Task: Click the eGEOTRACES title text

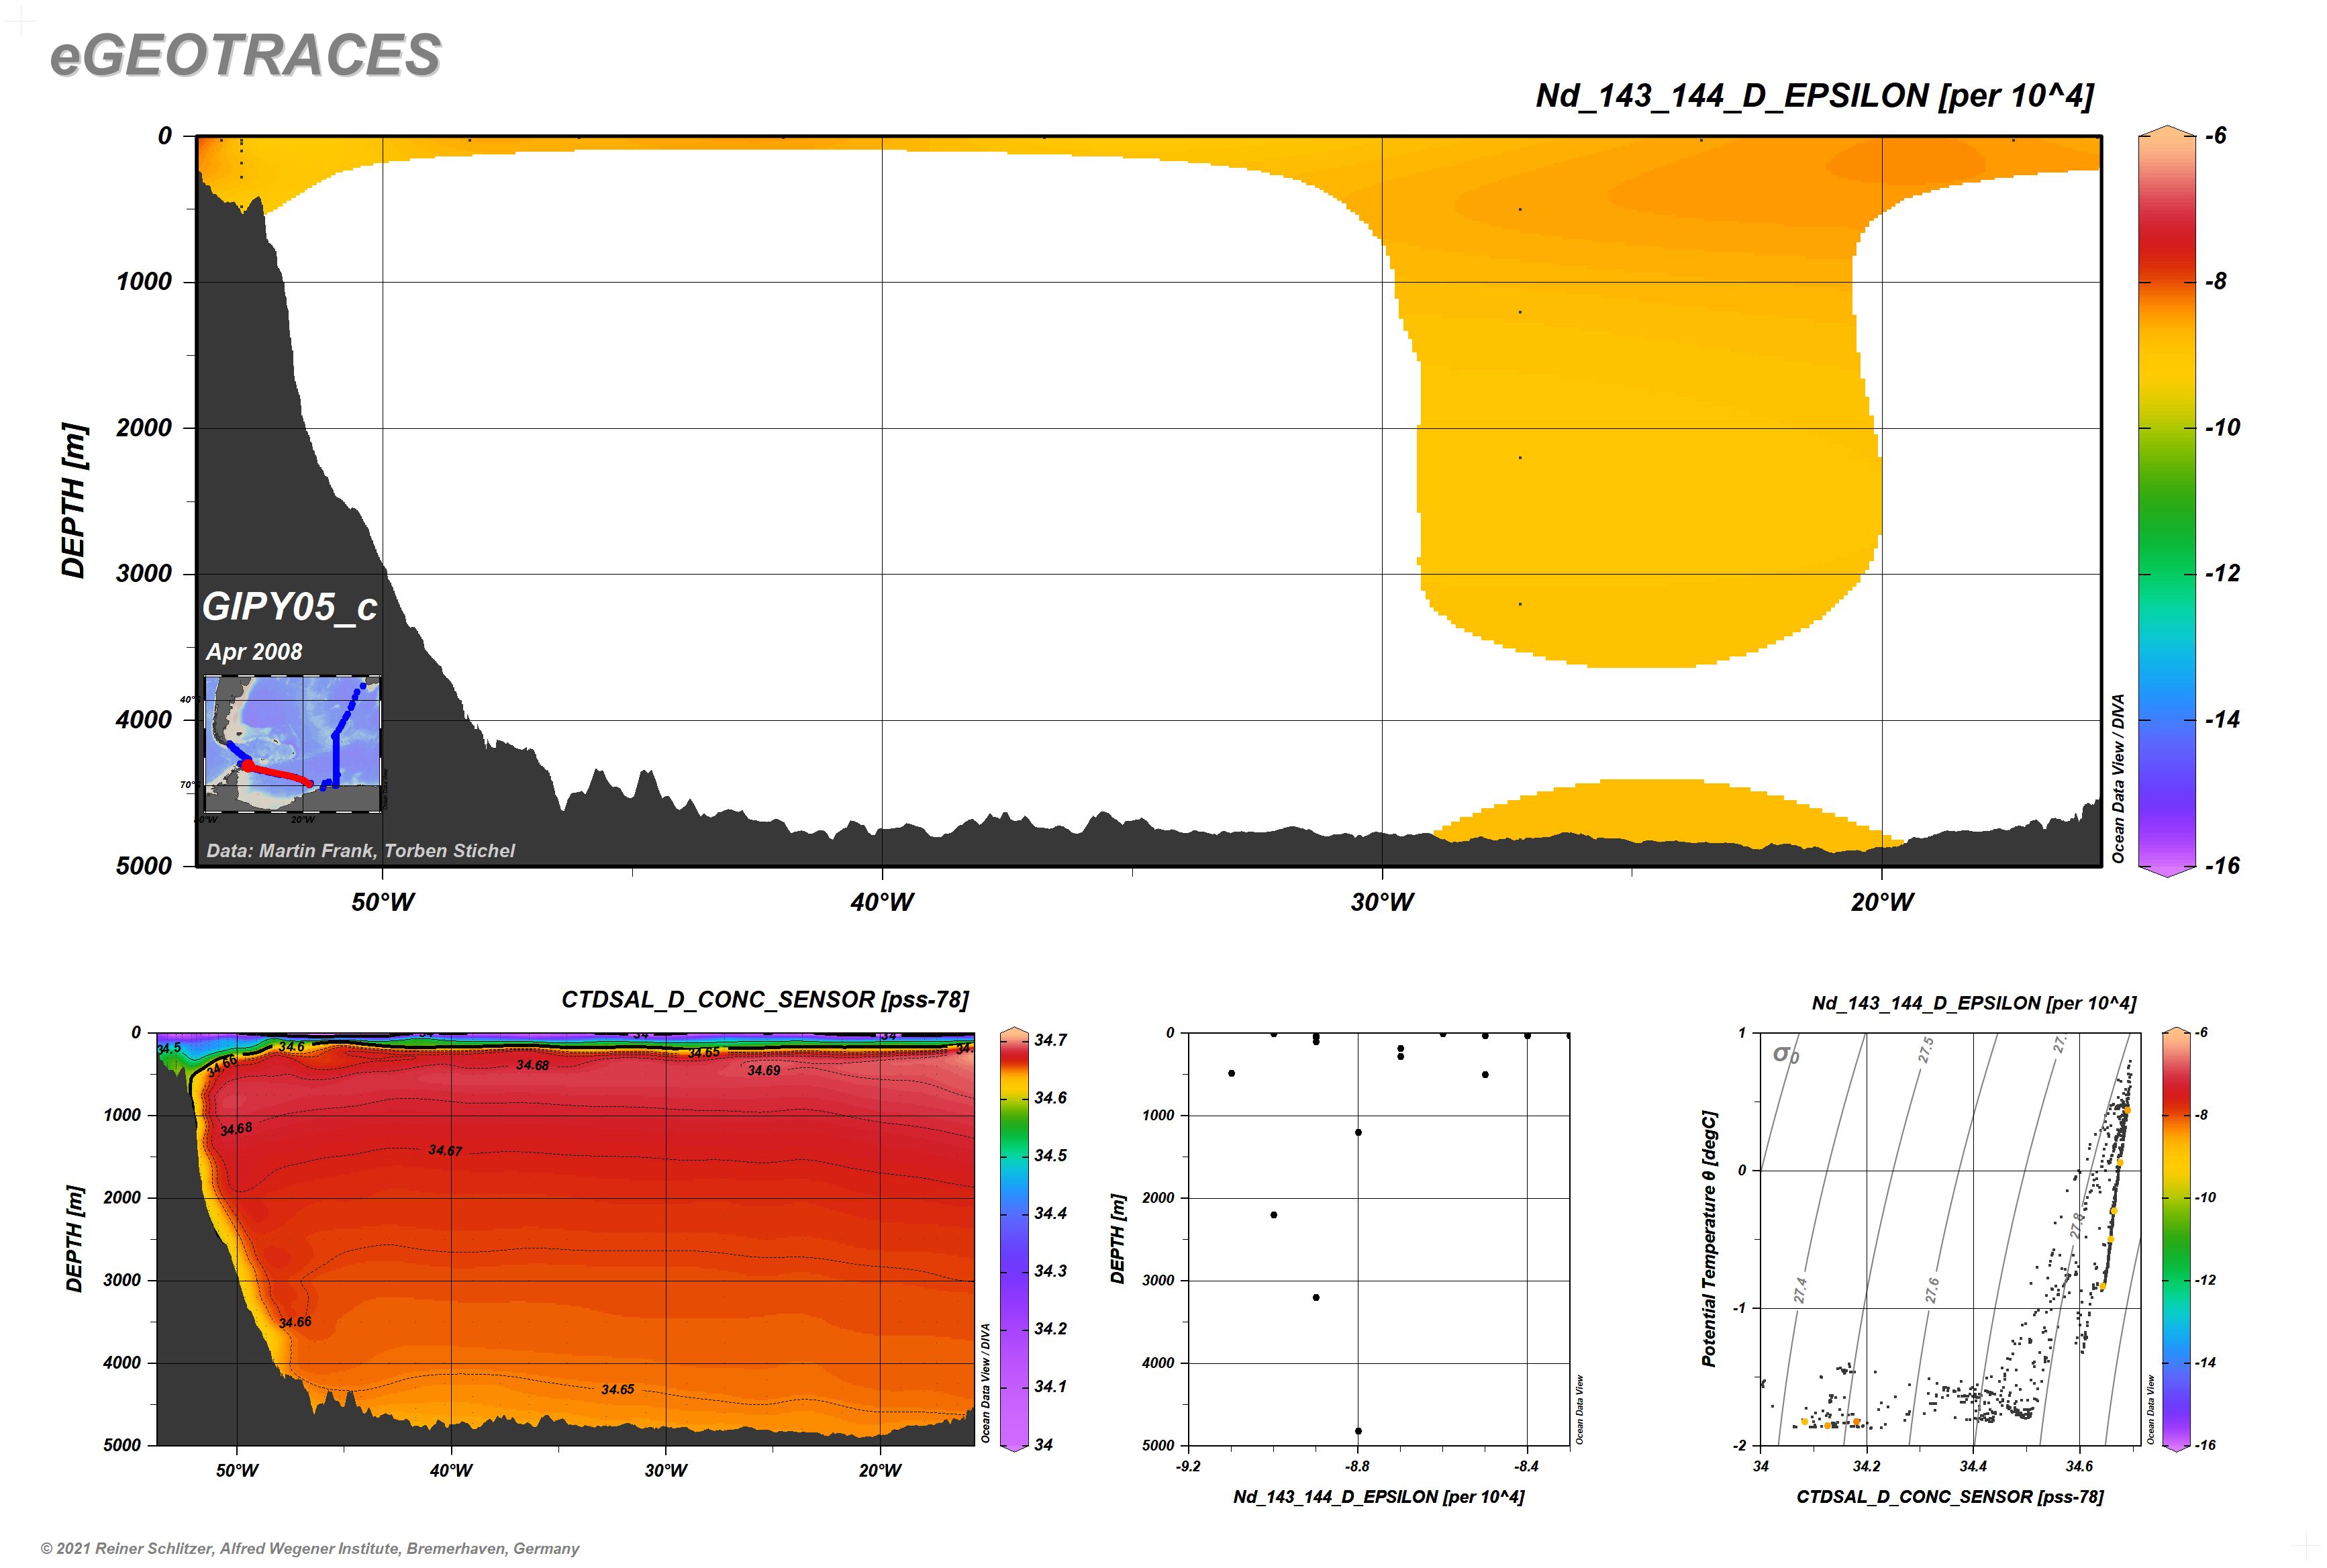Action: tap(245, 55)
